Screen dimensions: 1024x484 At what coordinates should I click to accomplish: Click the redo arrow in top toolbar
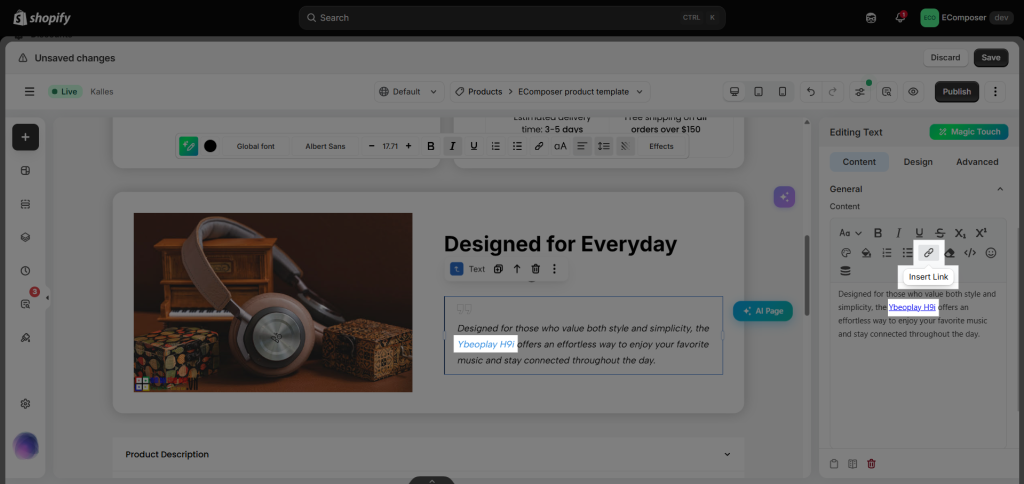click(832, 91)
